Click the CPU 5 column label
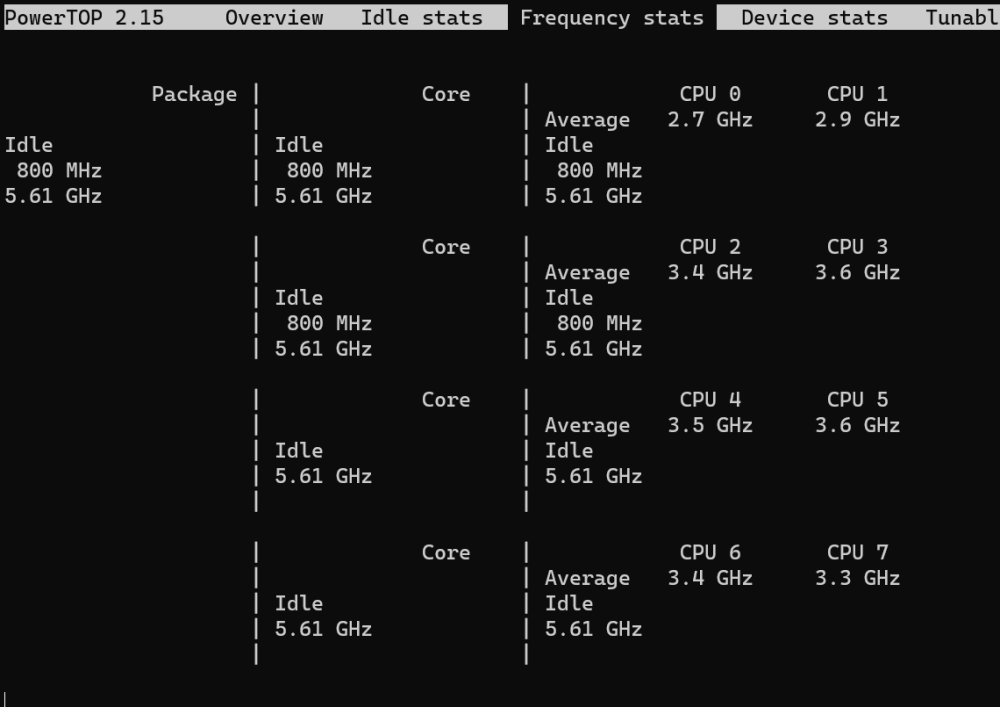1000x707 pixels. tap(857, 400)
